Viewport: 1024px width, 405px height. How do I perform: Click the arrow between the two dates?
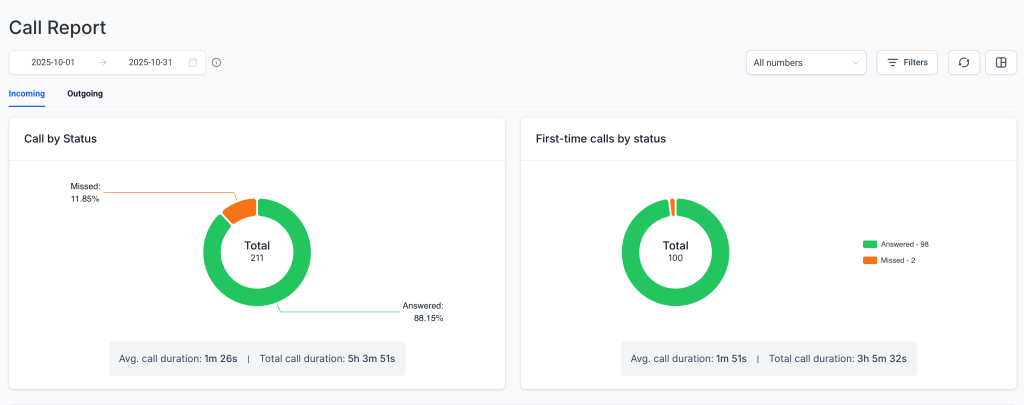click(x=102, y=62)
